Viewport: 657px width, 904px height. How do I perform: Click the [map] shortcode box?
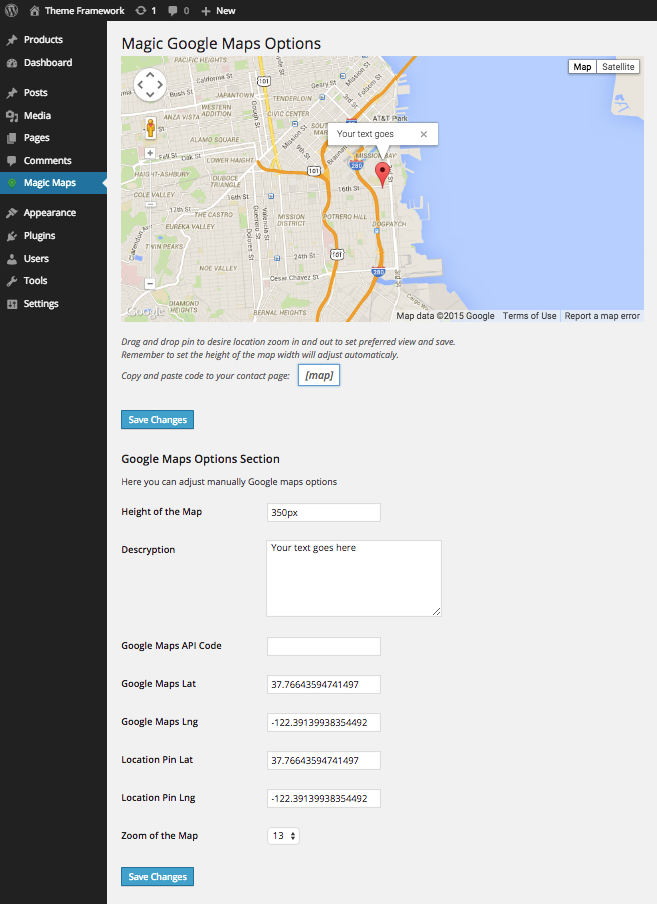pyautogui.click(x=319, y=375)
